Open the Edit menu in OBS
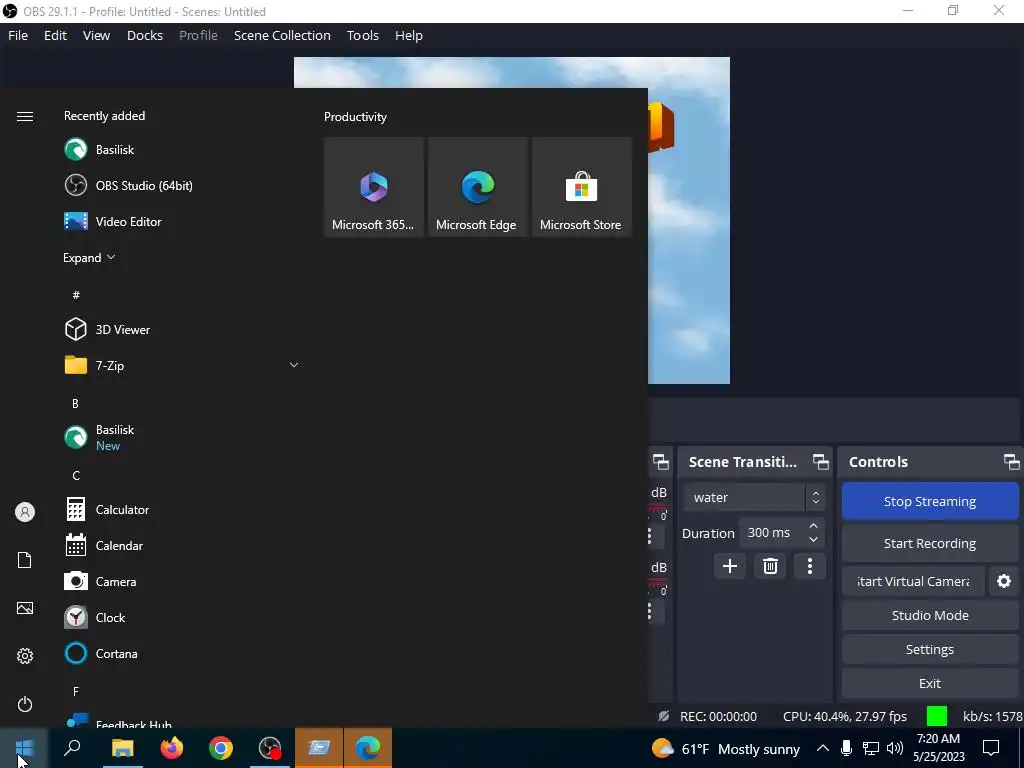Viewport: 1024px width, 768px height. [56, 35]
